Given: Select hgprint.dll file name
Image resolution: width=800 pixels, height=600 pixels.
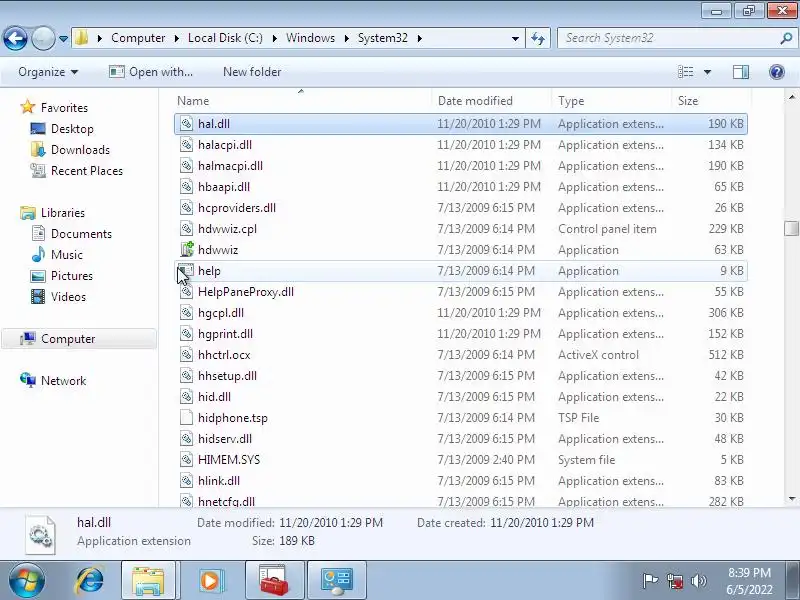Looking at the screenshot, I should click(225, 334).
